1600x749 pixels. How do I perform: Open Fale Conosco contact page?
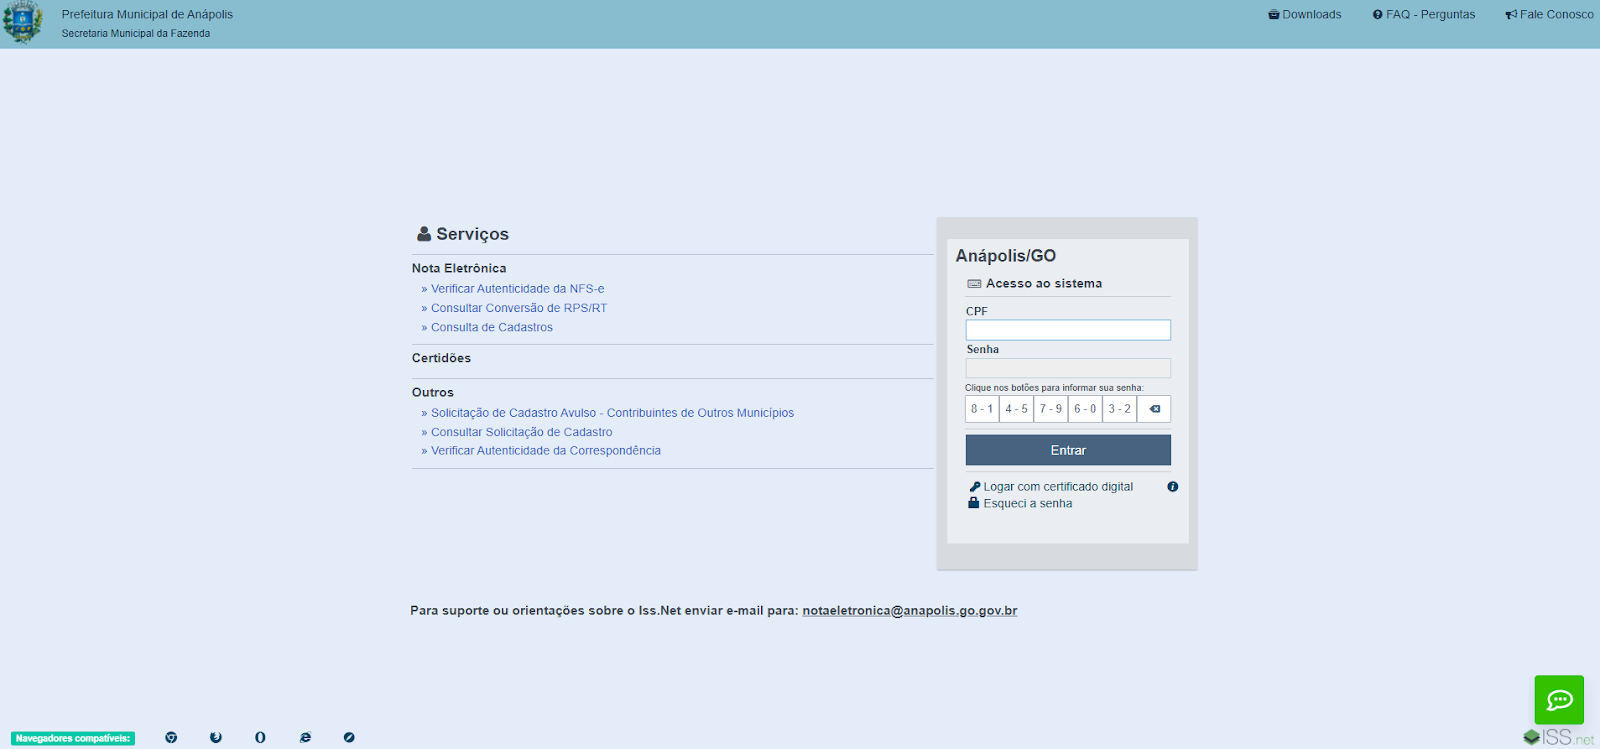[1550, 15]
